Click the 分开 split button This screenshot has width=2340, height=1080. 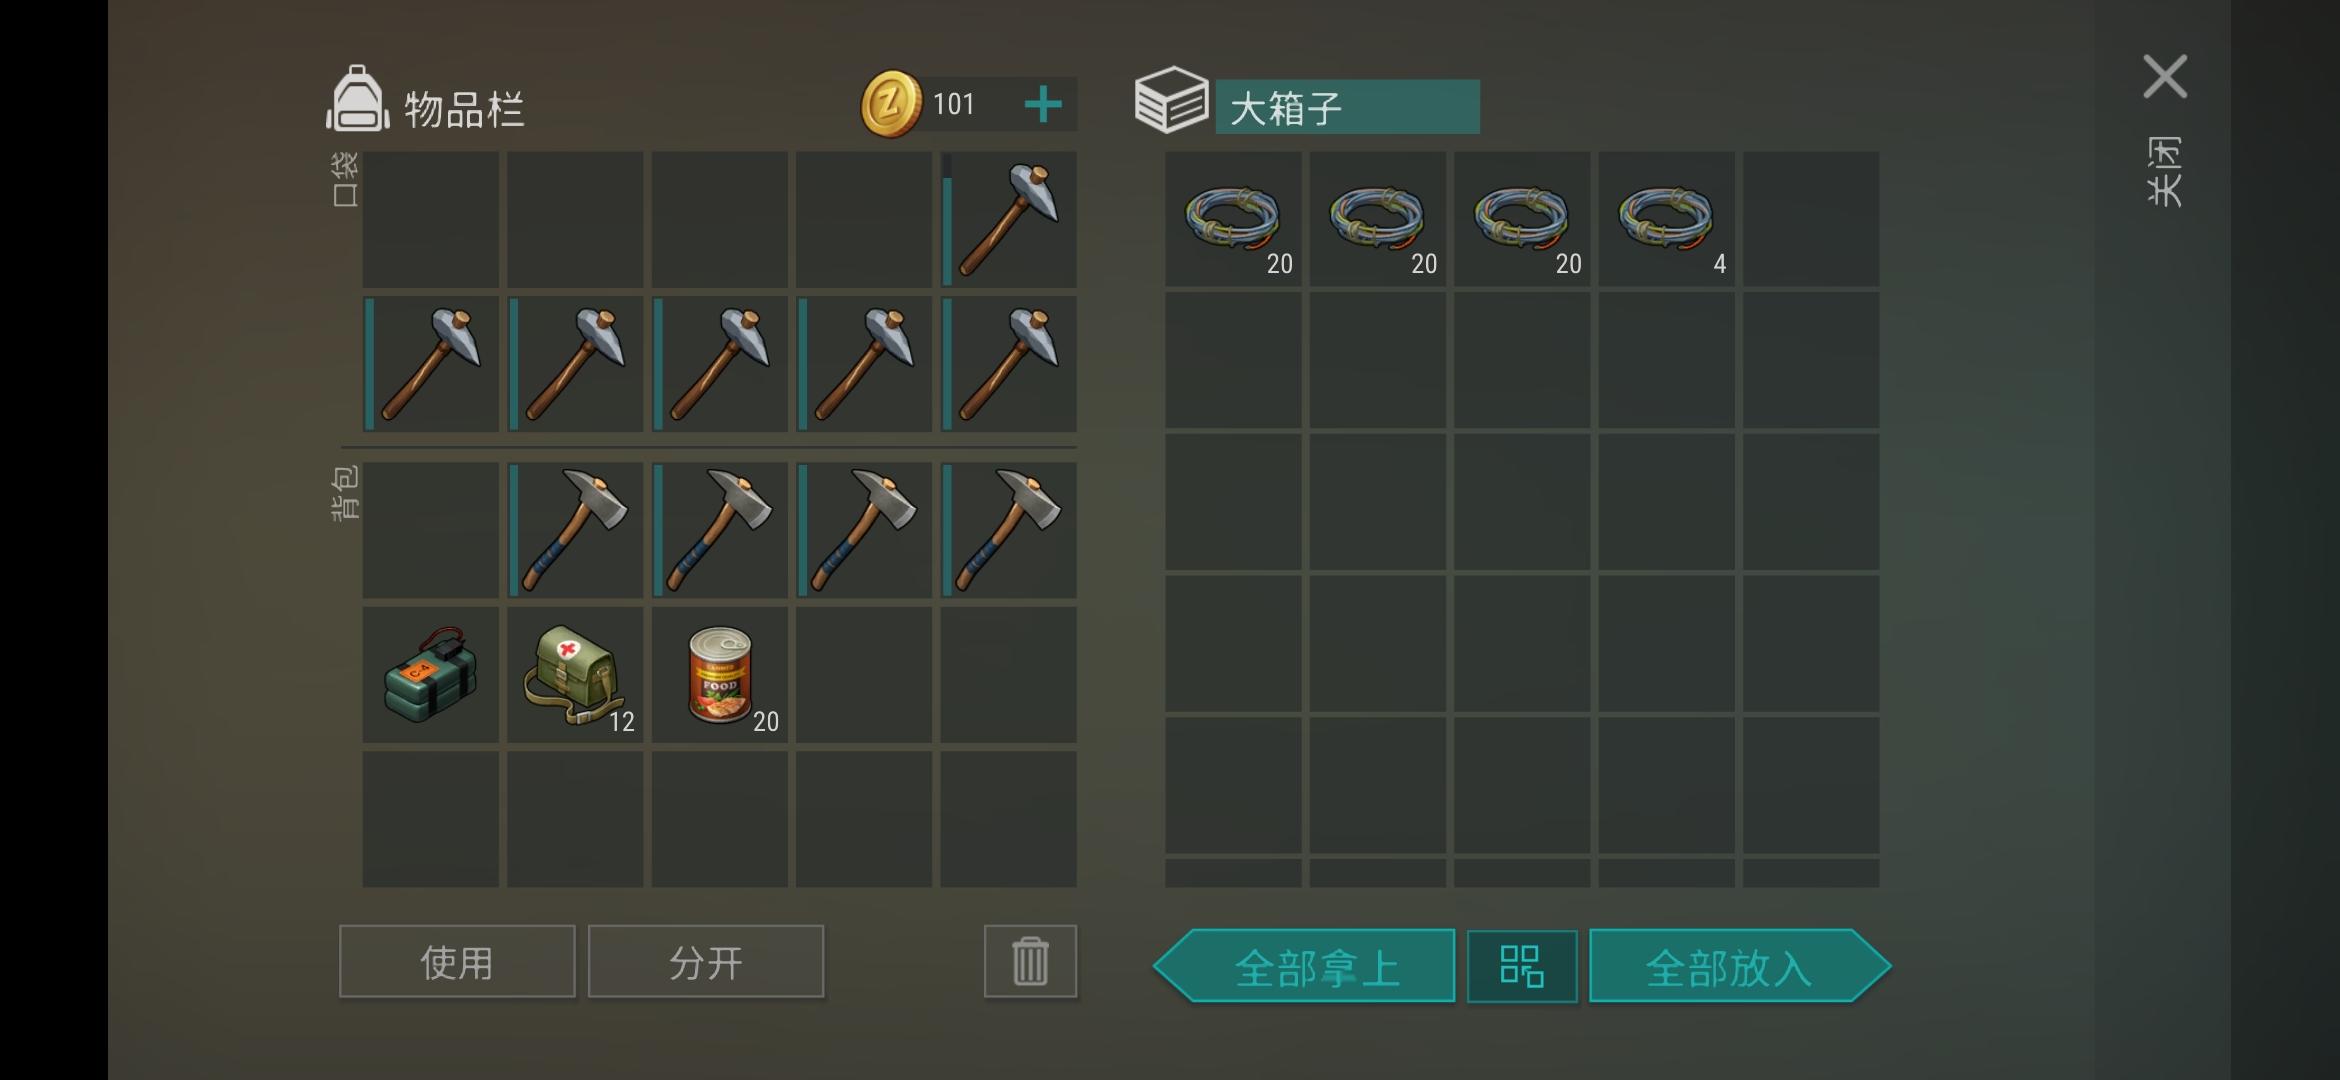706,961
